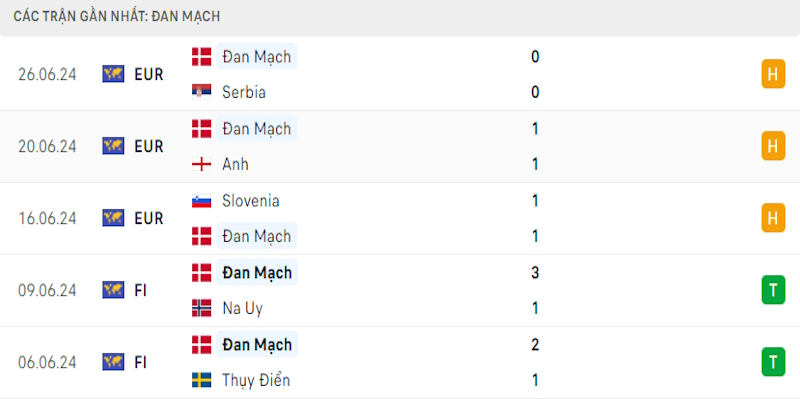The height and width of the screenshot is (400, 800).
Task: Click the Serbia flag icon
Action: [x=202, y=92]
